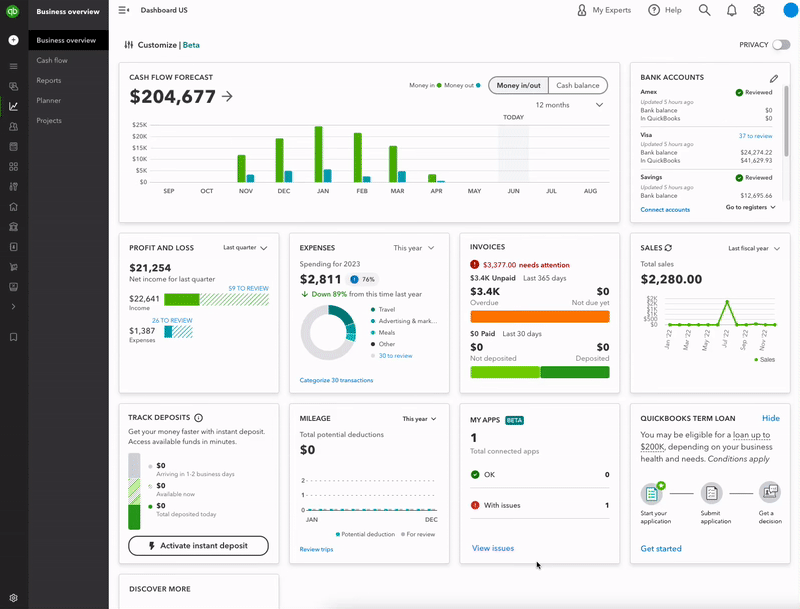
Task: Click Review trips link
Action: coord(316,549)
